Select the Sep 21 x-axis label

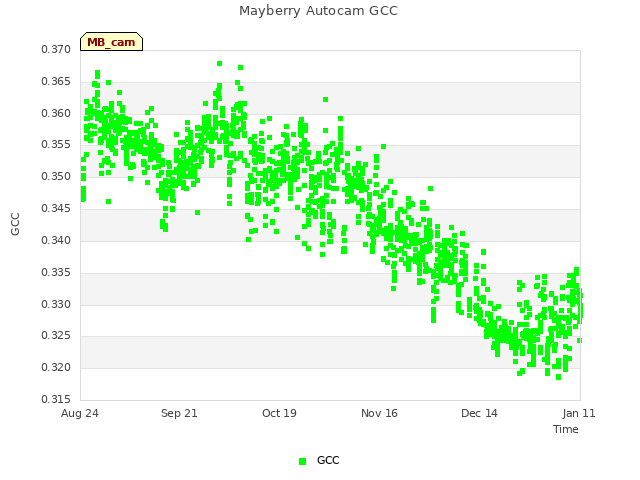pos(179,413)
